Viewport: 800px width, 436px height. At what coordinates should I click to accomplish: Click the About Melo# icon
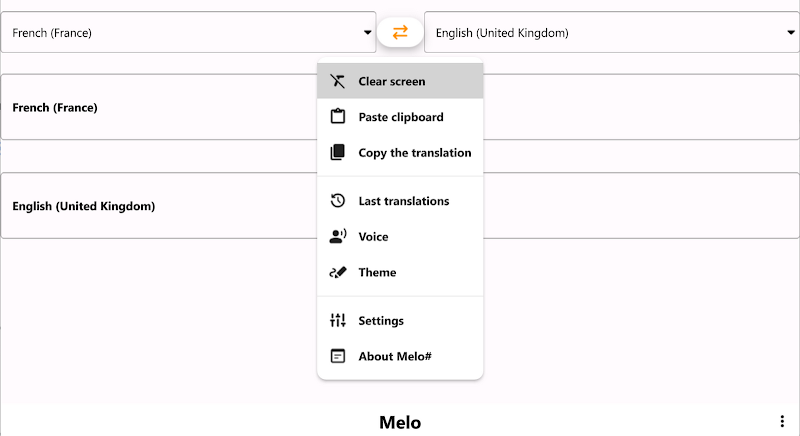tap(338, 357)
